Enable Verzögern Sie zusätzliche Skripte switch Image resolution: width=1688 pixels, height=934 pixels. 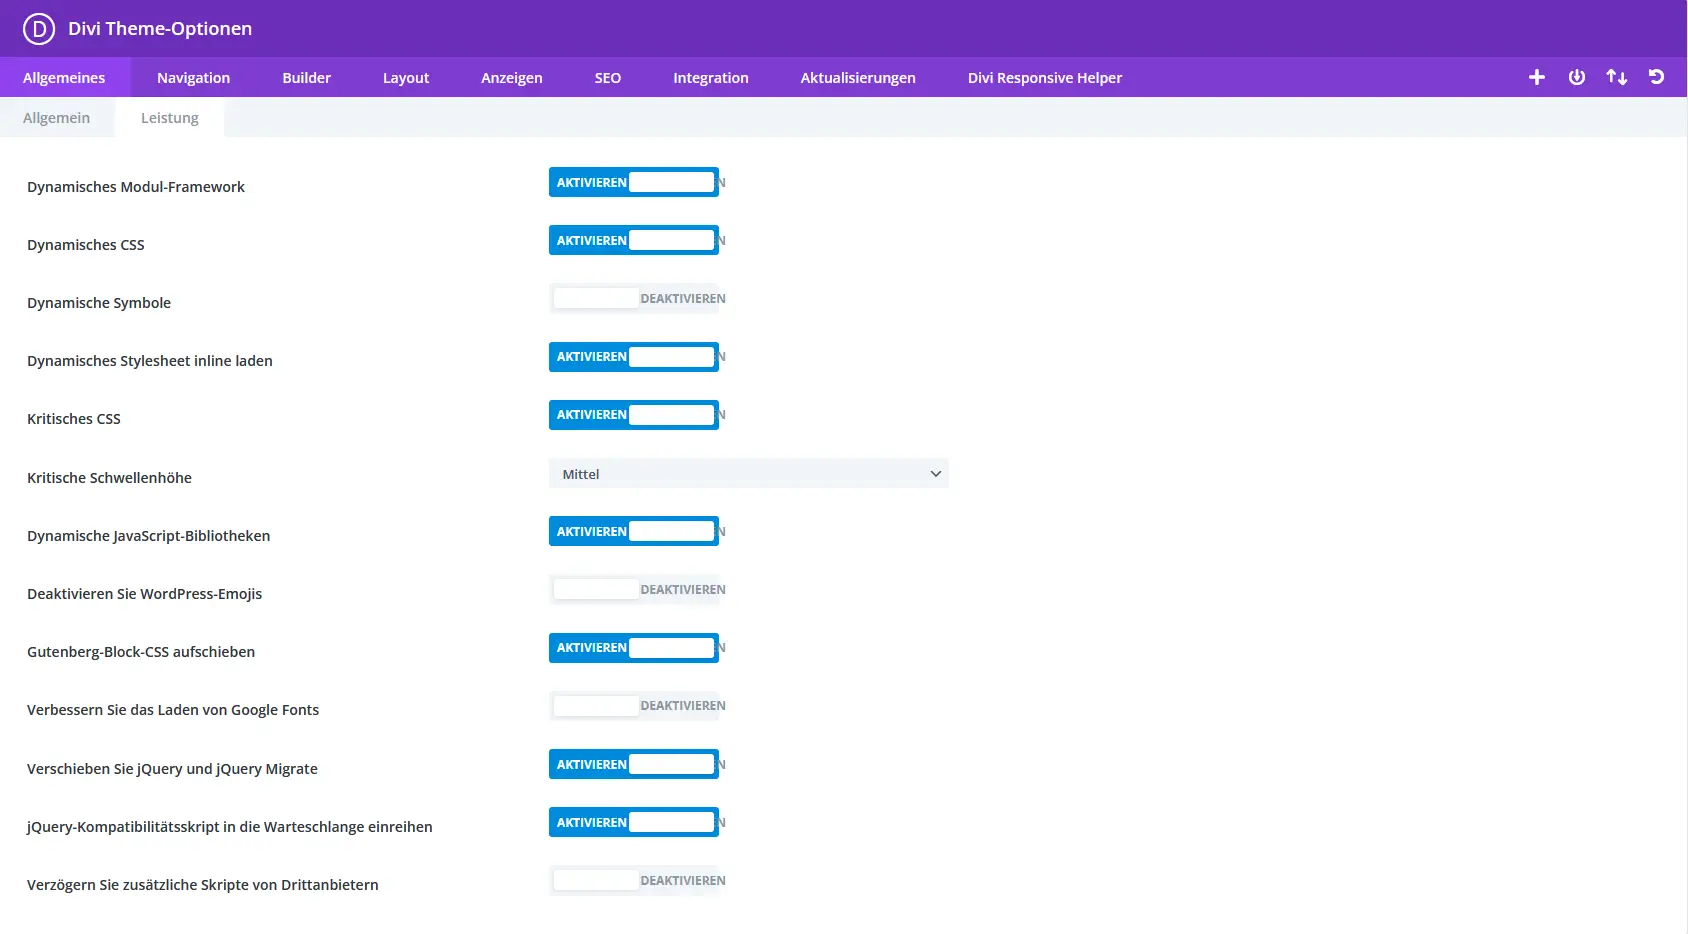[634, 880]
